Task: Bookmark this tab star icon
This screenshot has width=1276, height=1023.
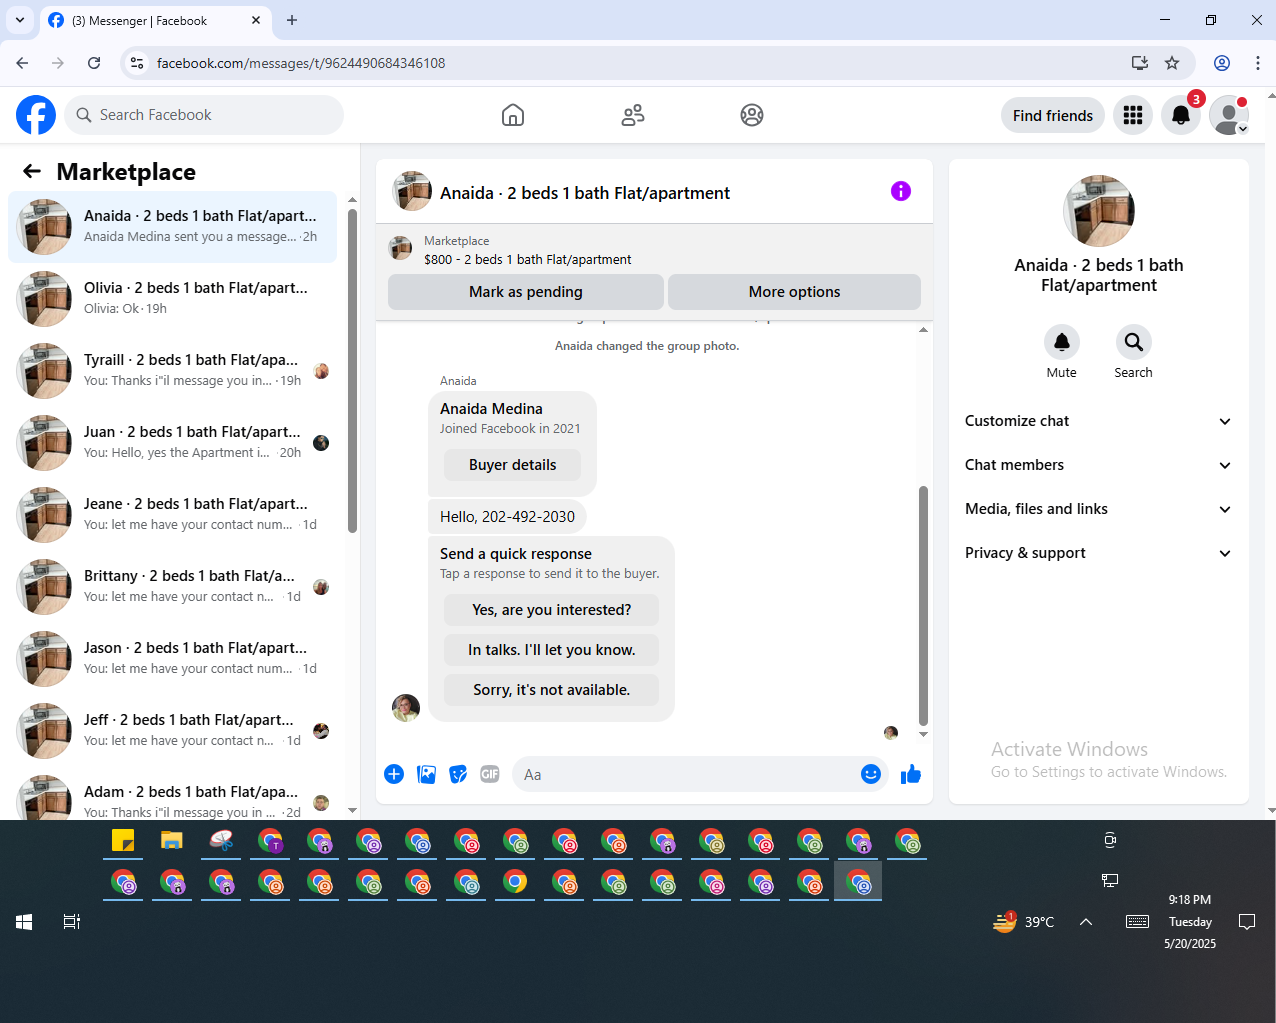Action: [x=1172, y=63]
